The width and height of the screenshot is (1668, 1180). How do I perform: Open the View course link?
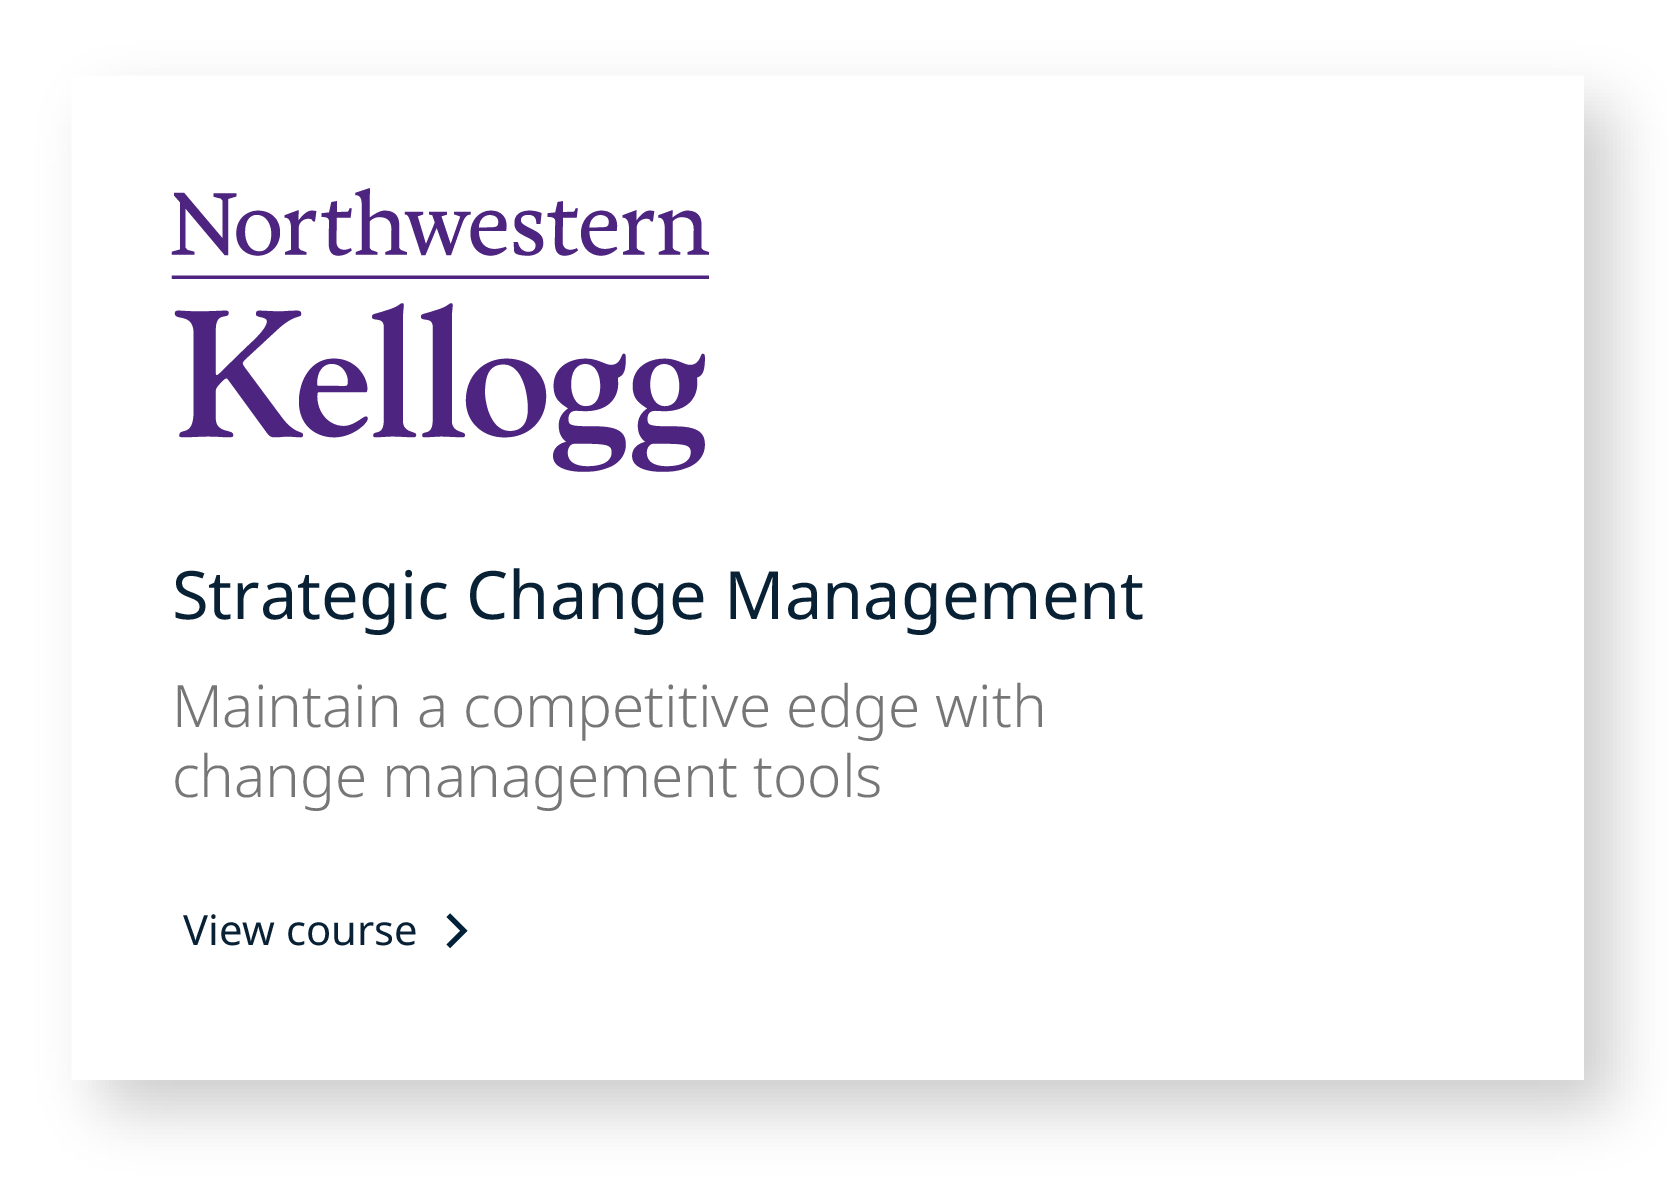300,931
